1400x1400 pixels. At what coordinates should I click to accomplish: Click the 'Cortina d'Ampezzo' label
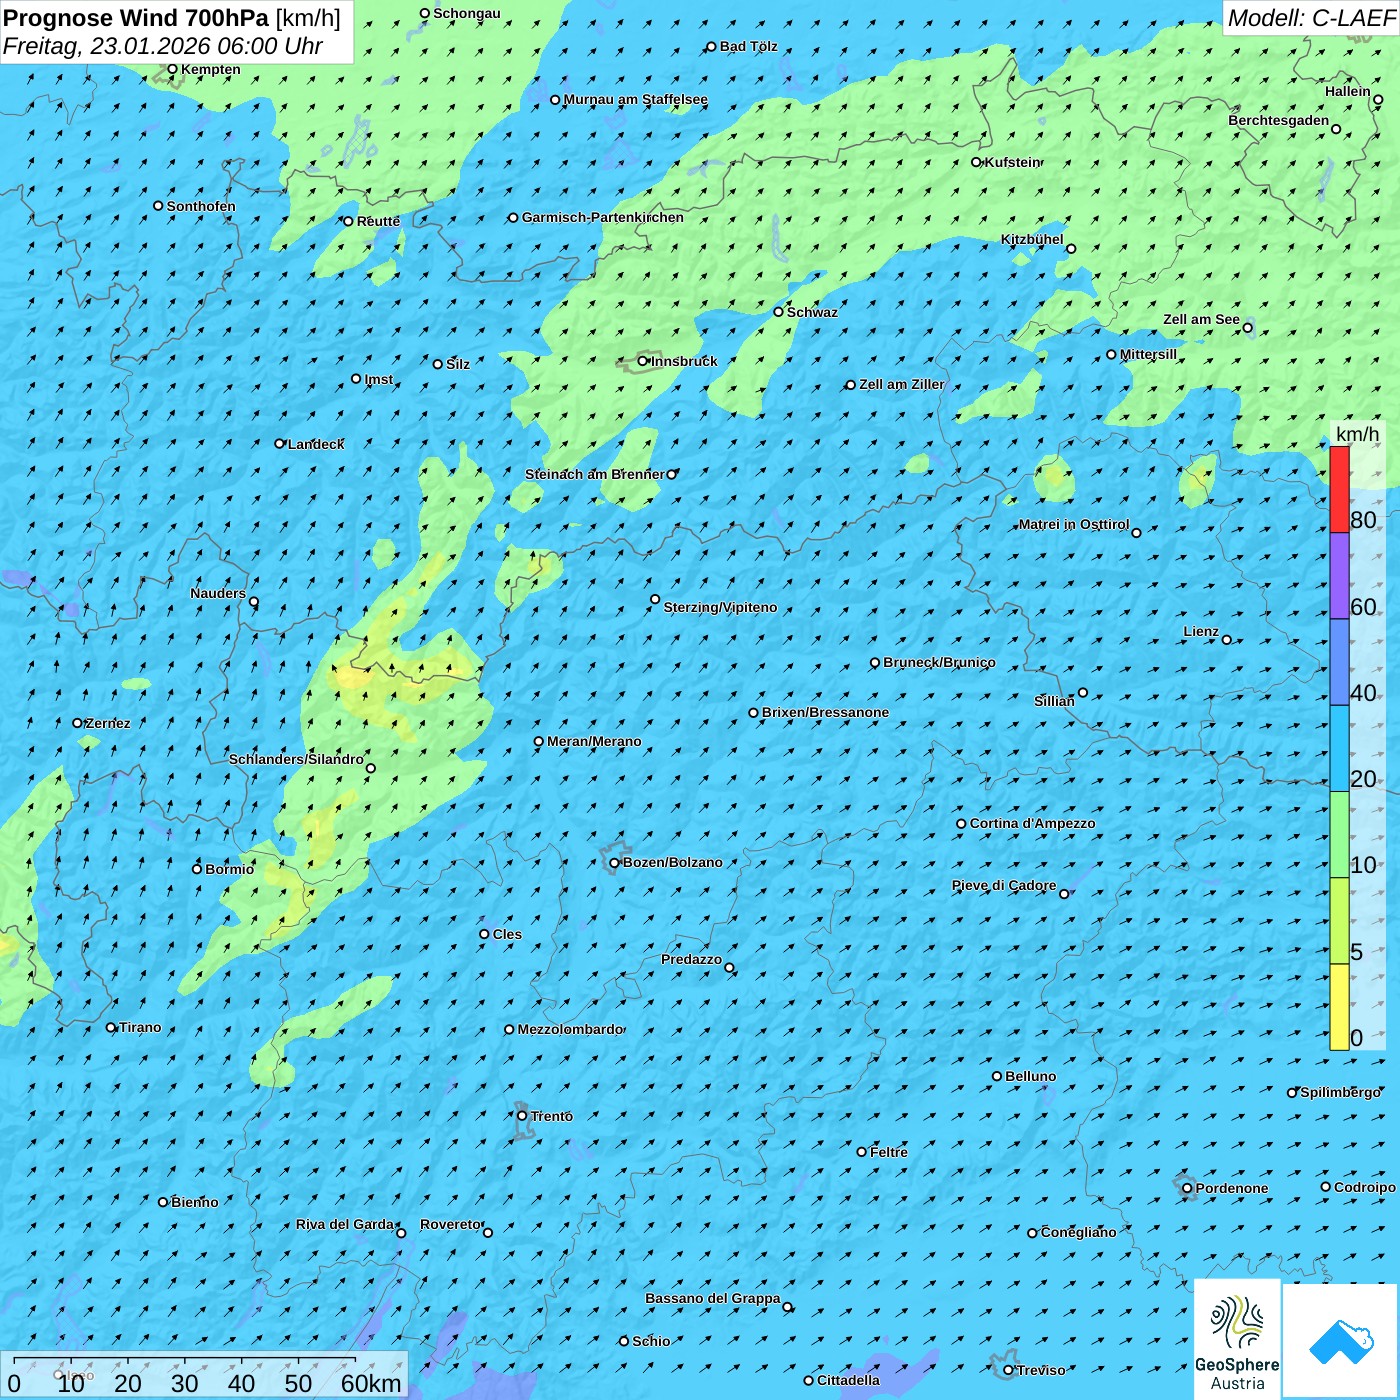pos(1032,823)
